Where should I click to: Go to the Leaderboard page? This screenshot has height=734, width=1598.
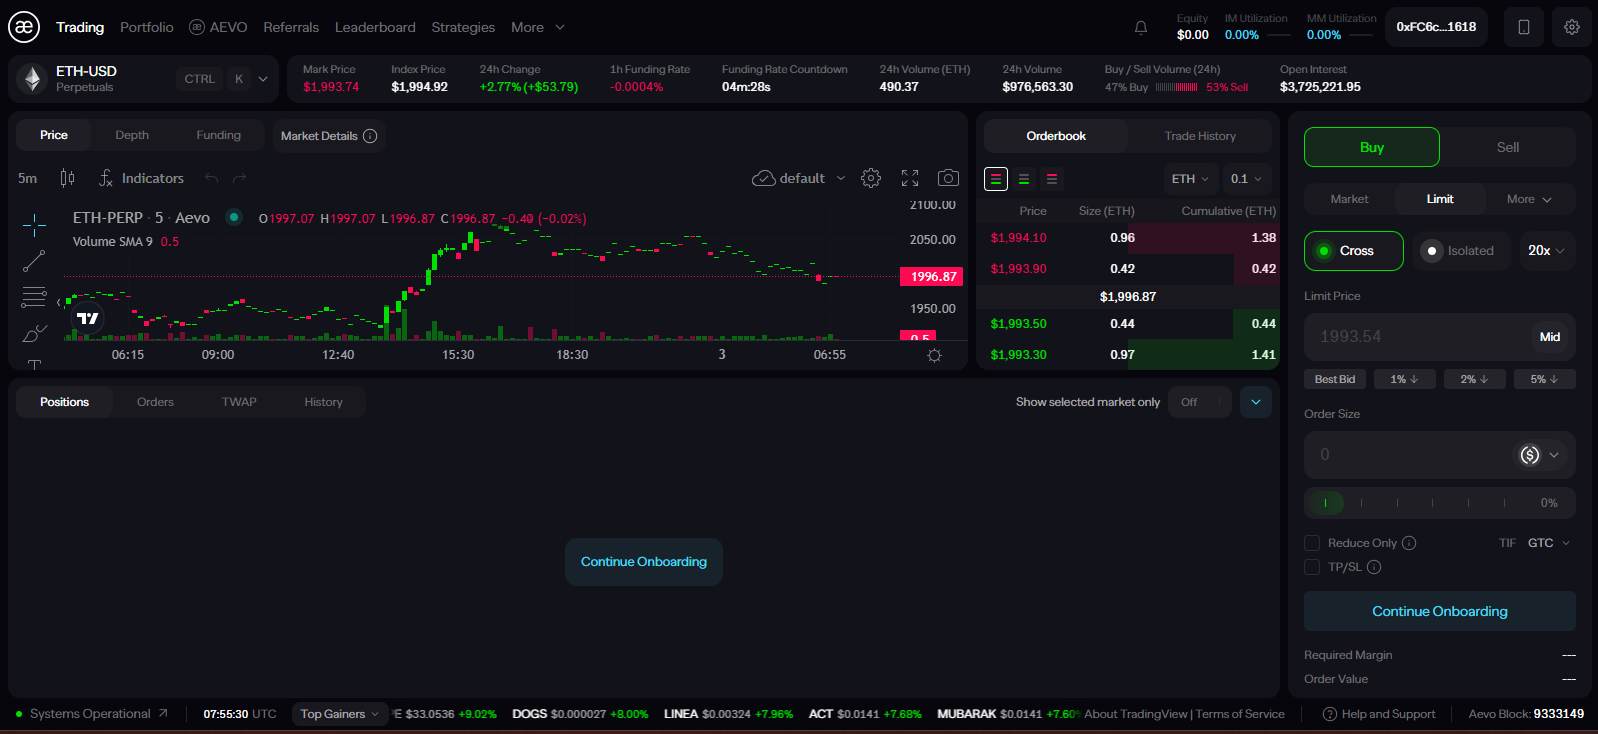[375, 27]
